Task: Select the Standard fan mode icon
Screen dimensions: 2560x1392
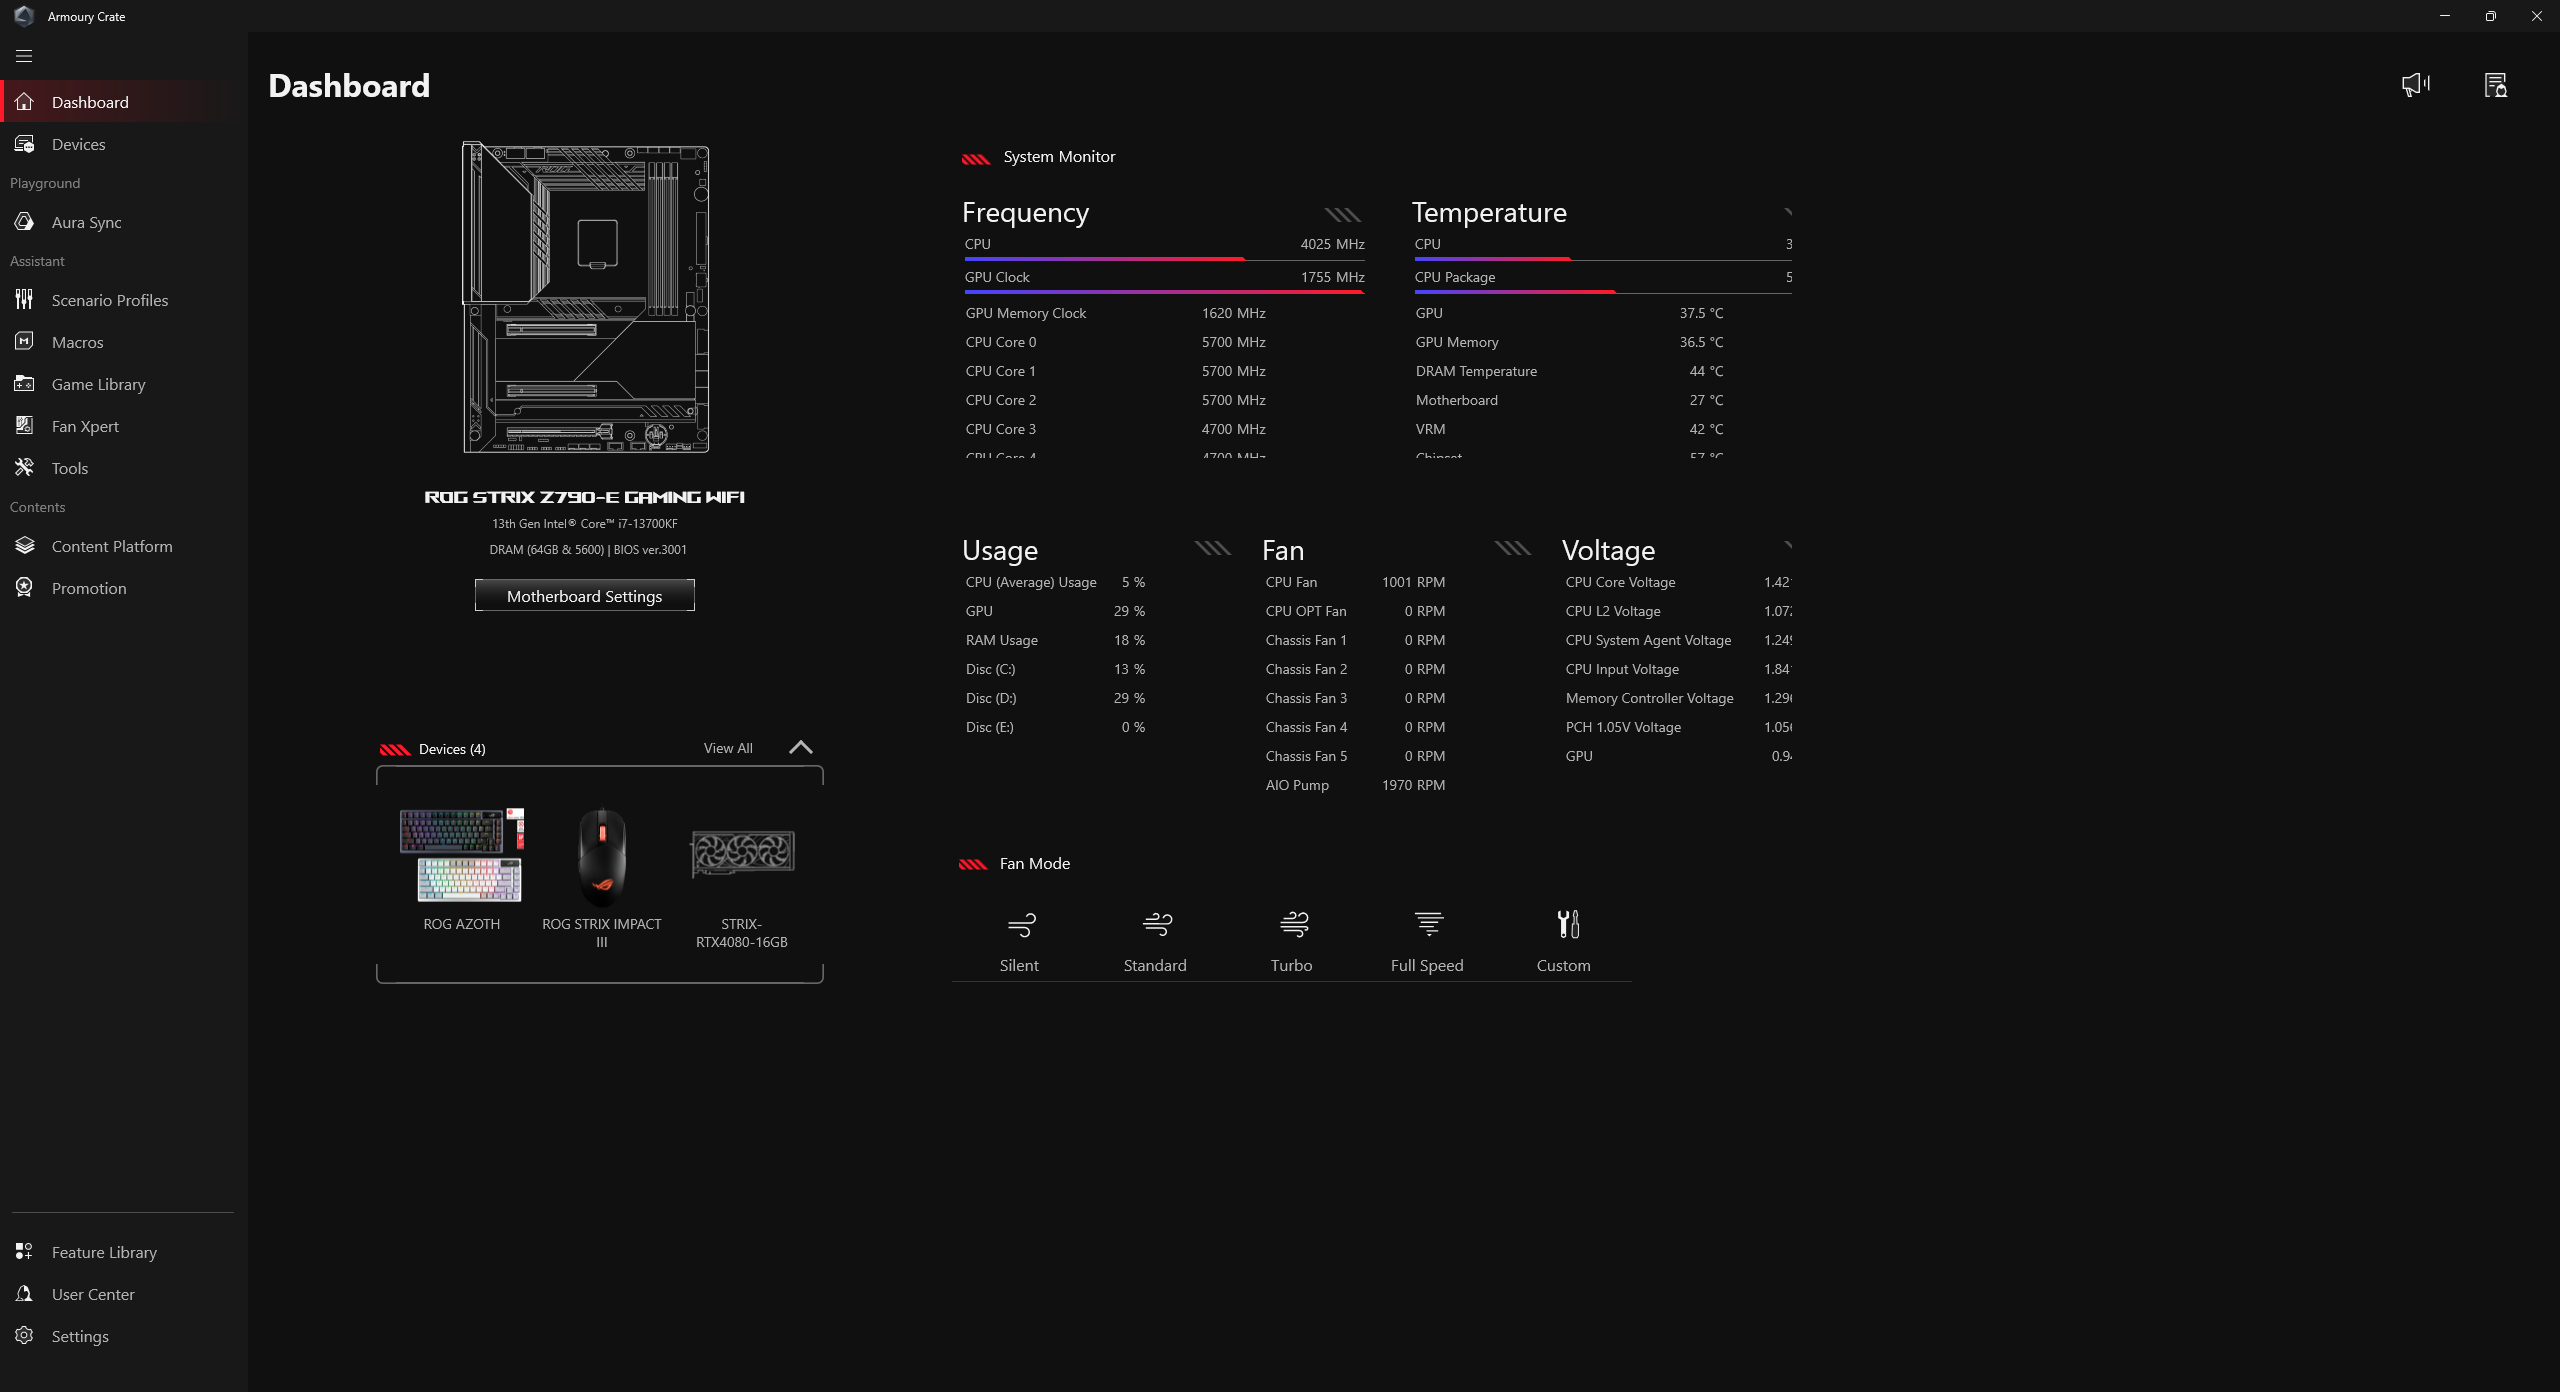Action: pos(1157,925)
